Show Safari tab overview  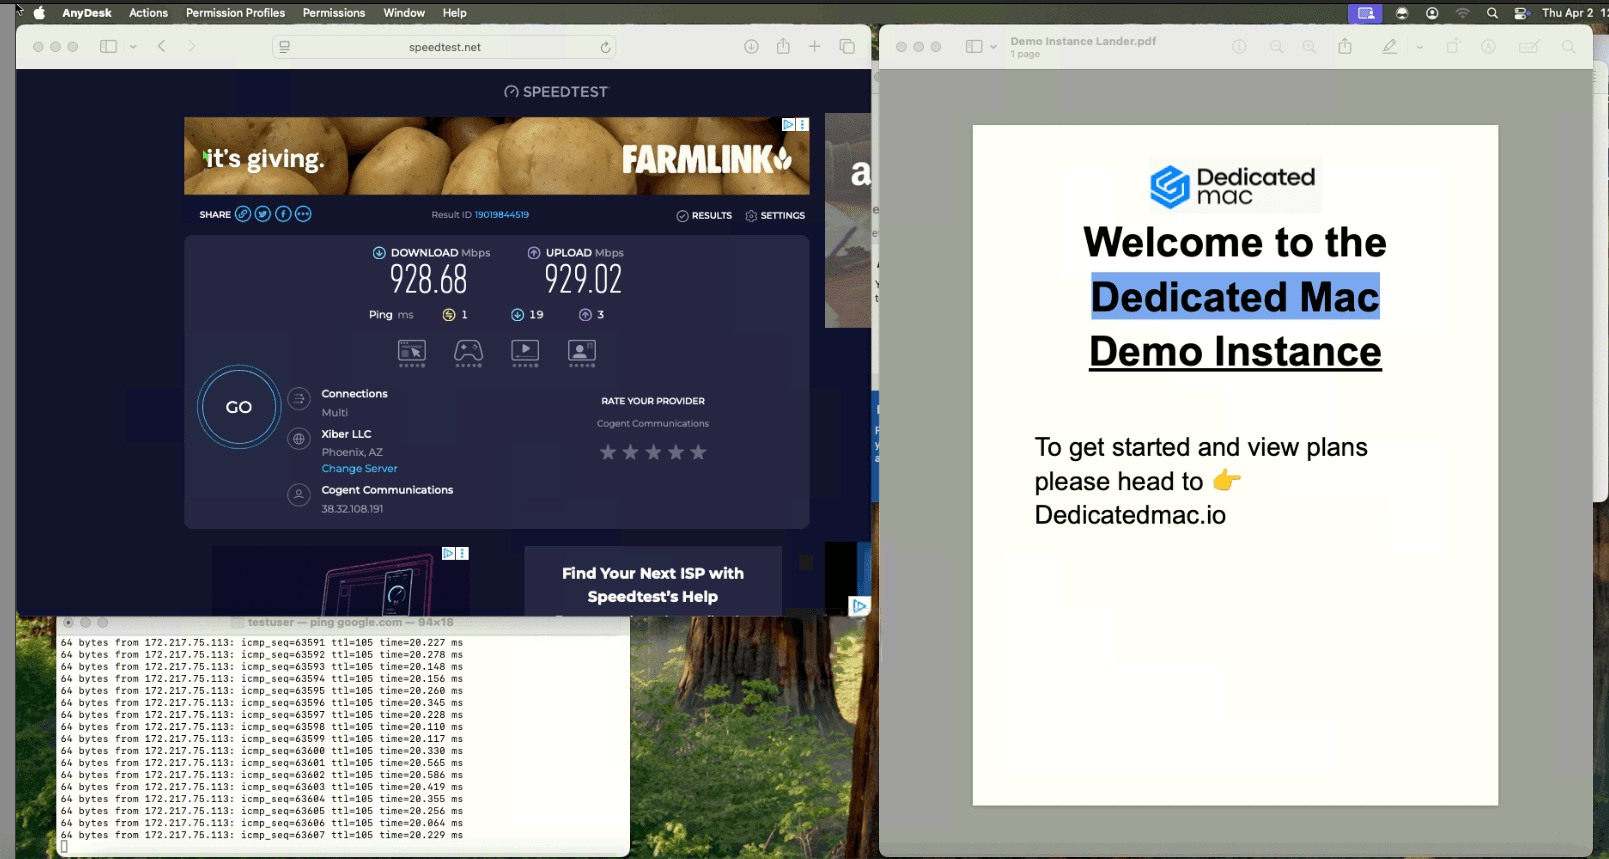tap(847, 47)
